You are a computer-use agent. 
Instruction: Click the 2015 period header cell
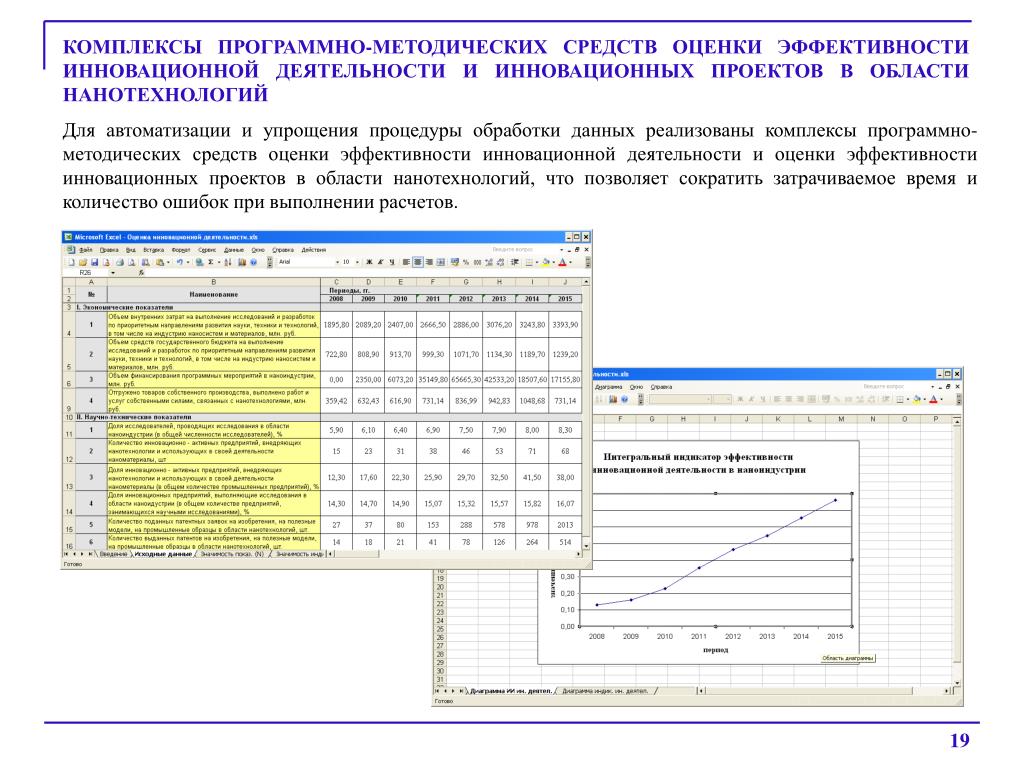(565, 298)
